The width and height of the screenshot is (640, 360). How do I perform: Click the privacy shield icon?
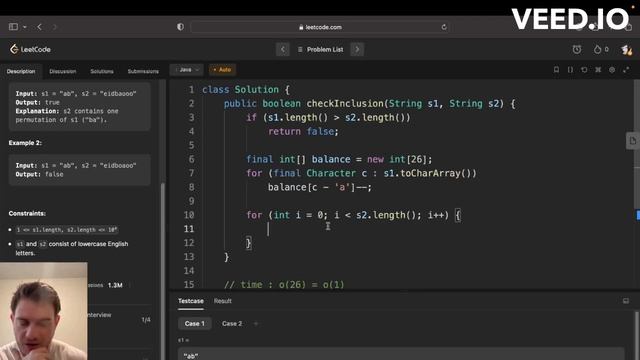pyautogui.click(x=180, y=27)
